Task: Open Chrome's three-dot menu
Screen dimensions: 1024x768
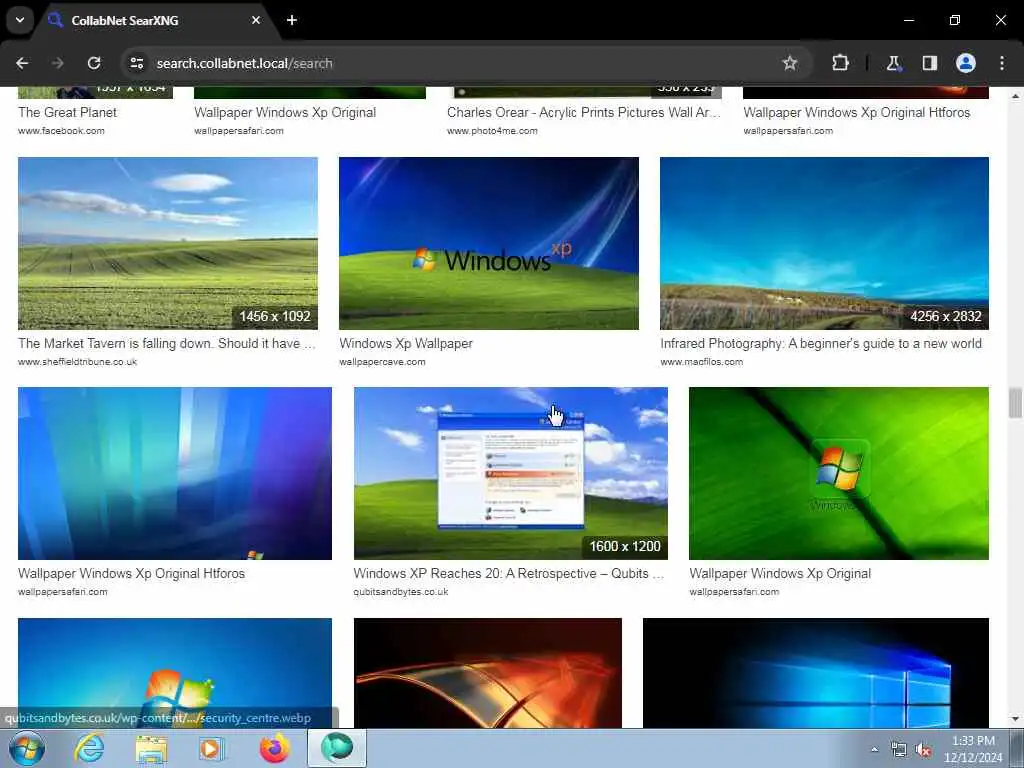Action: coord(1002,63)
